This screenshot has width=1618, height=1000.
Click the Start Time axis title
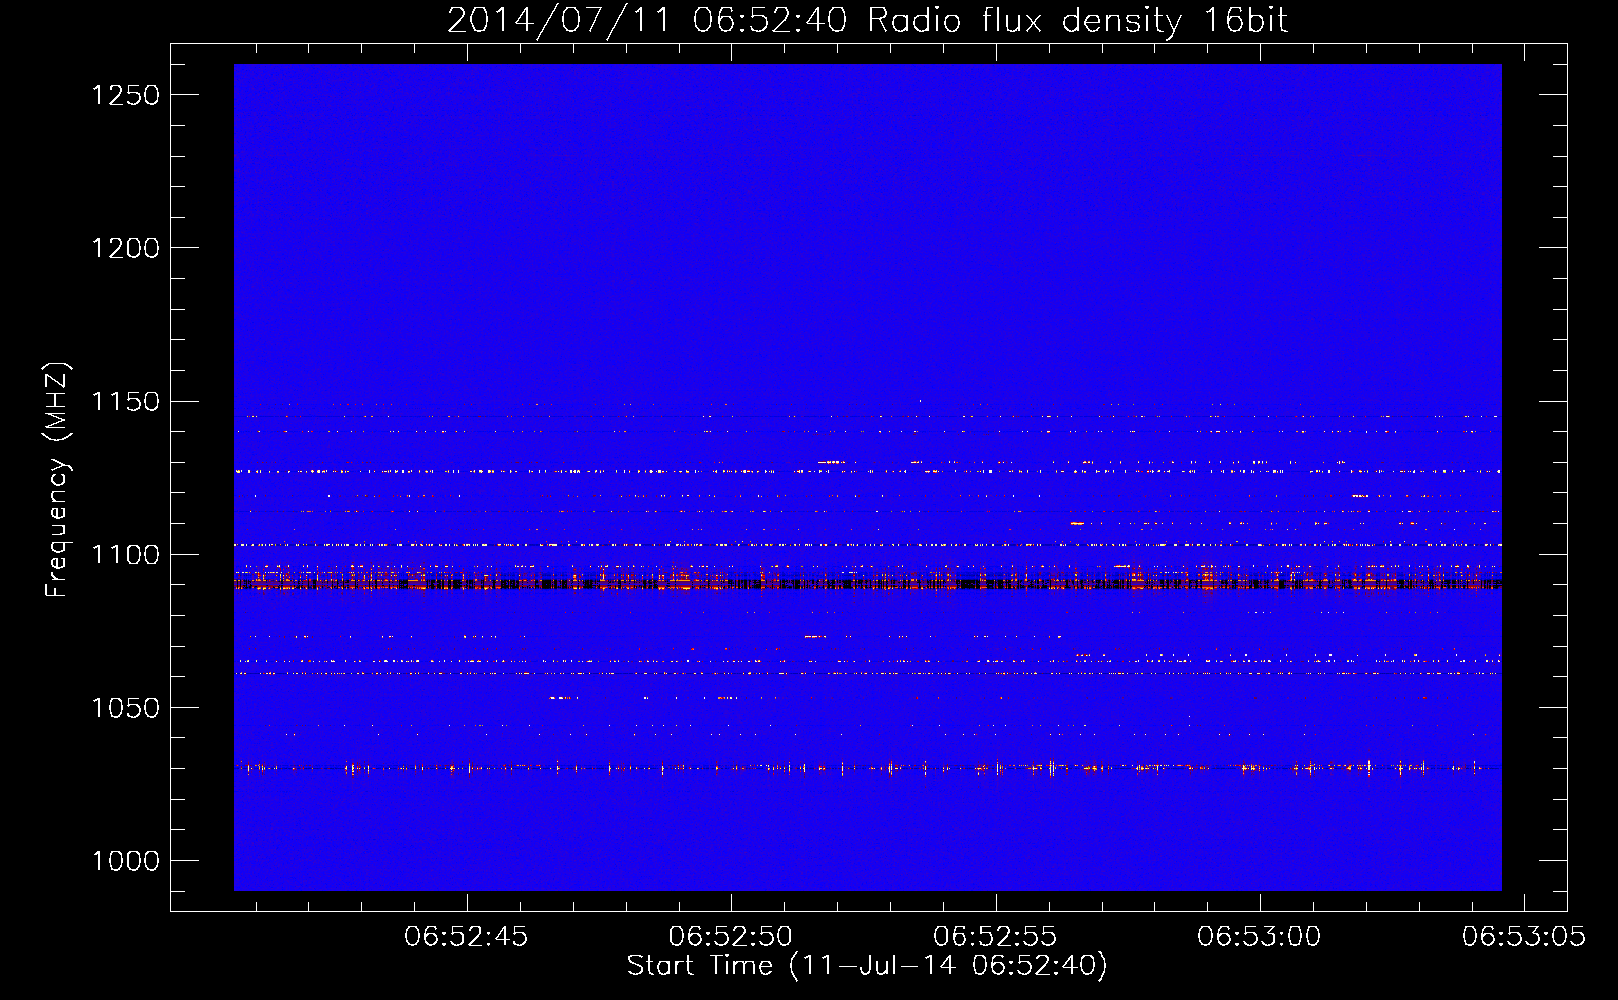(x=867, y=966)
